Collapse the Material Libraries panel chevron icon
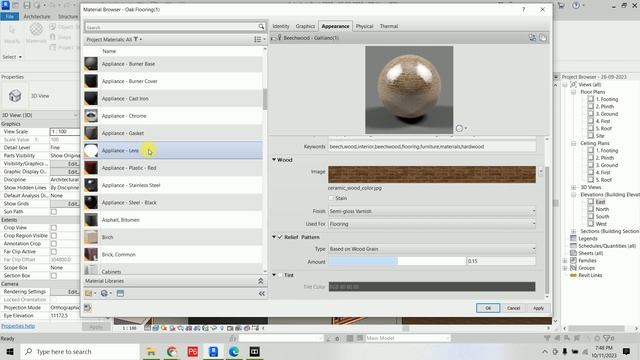This screenshot has width=640, height=360. pyautogui.click(x=260, y=281)
